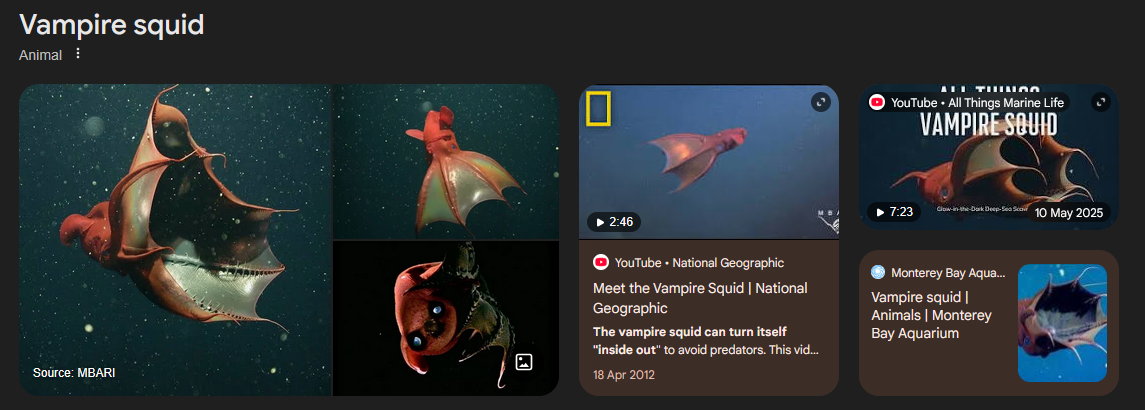This screenshot has height=410, width=1145.
Task: Click the image gallery icon on bottom-right squid photo
Action: [524, 362]
